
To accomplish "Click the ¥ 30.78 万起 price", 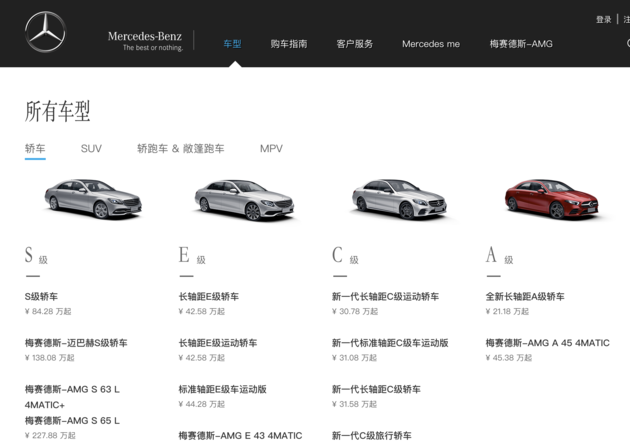I will click(355, 311).
